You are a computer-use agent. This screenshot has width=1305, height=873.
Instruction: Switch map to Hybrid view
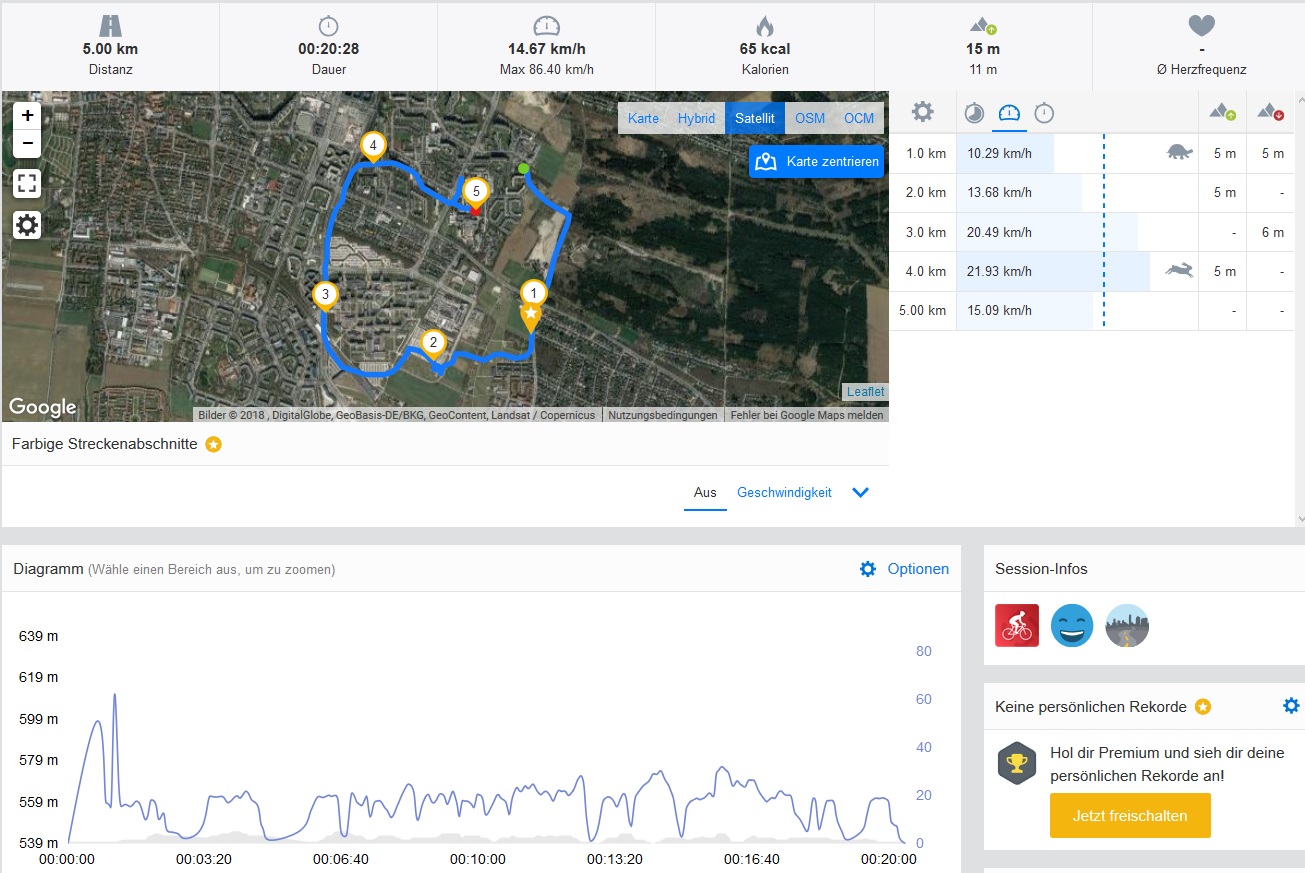click(x=696, y=118)
